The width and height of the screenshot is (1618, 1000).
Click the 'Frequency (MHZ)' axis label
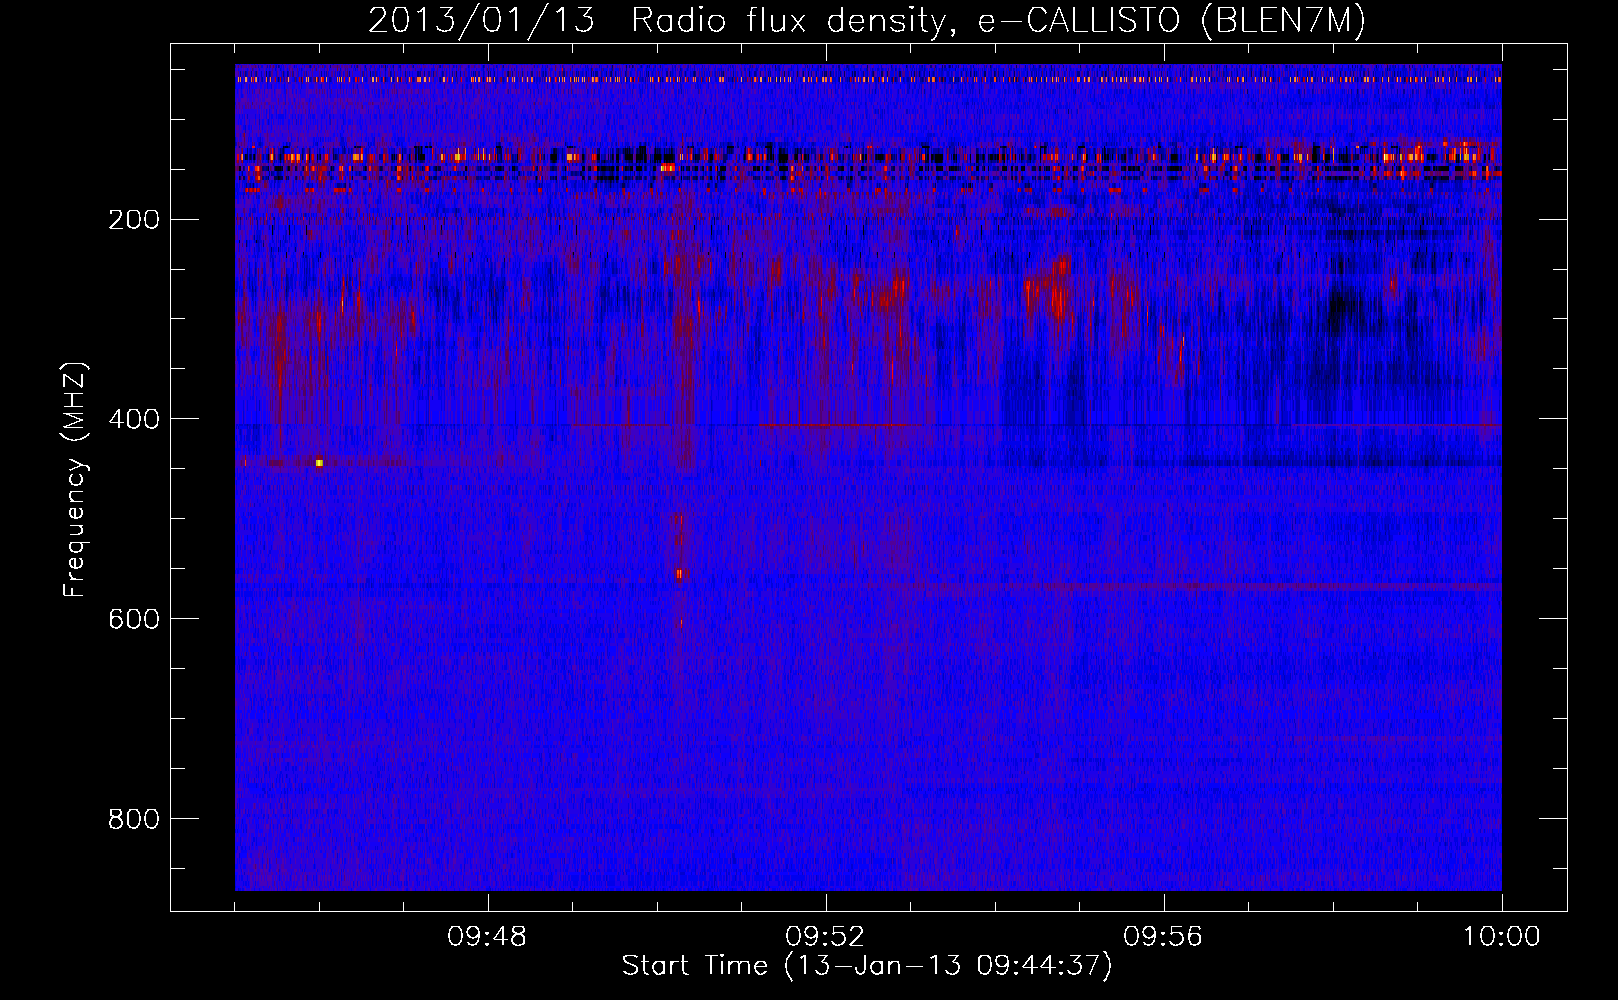[x=75, y=479]
